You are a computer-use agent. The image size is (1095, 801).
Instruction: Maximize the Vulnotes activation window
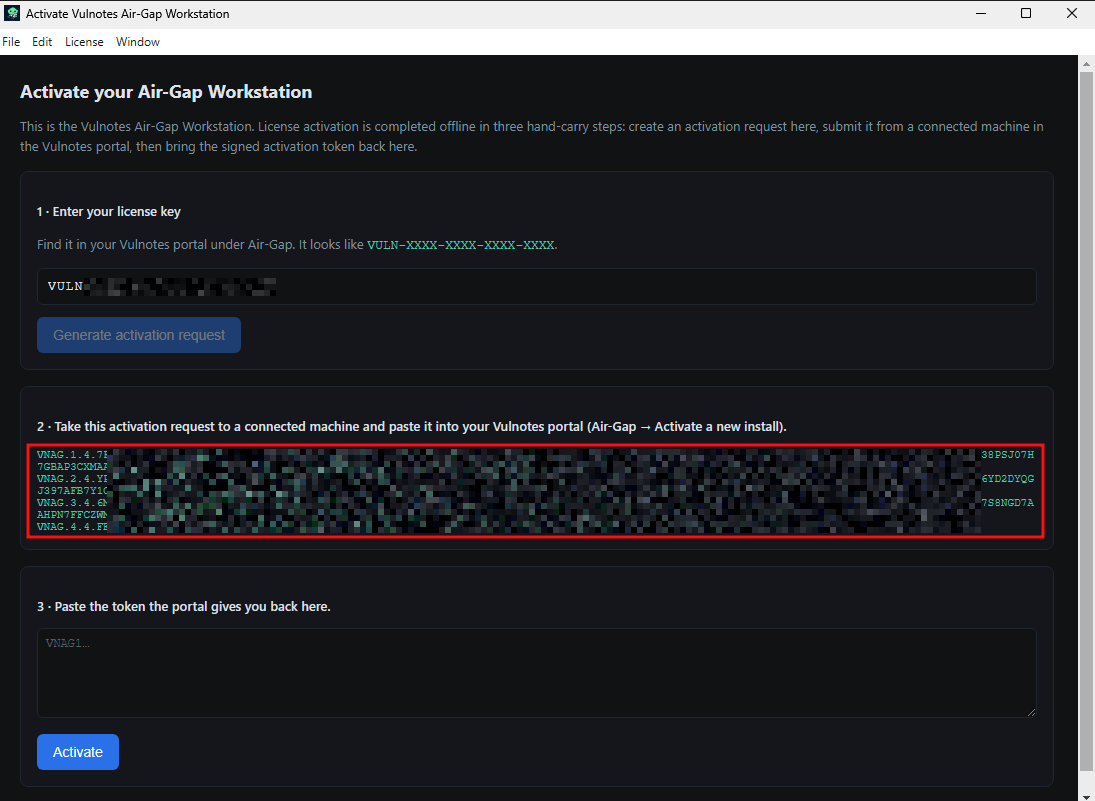pos(1026,13)
